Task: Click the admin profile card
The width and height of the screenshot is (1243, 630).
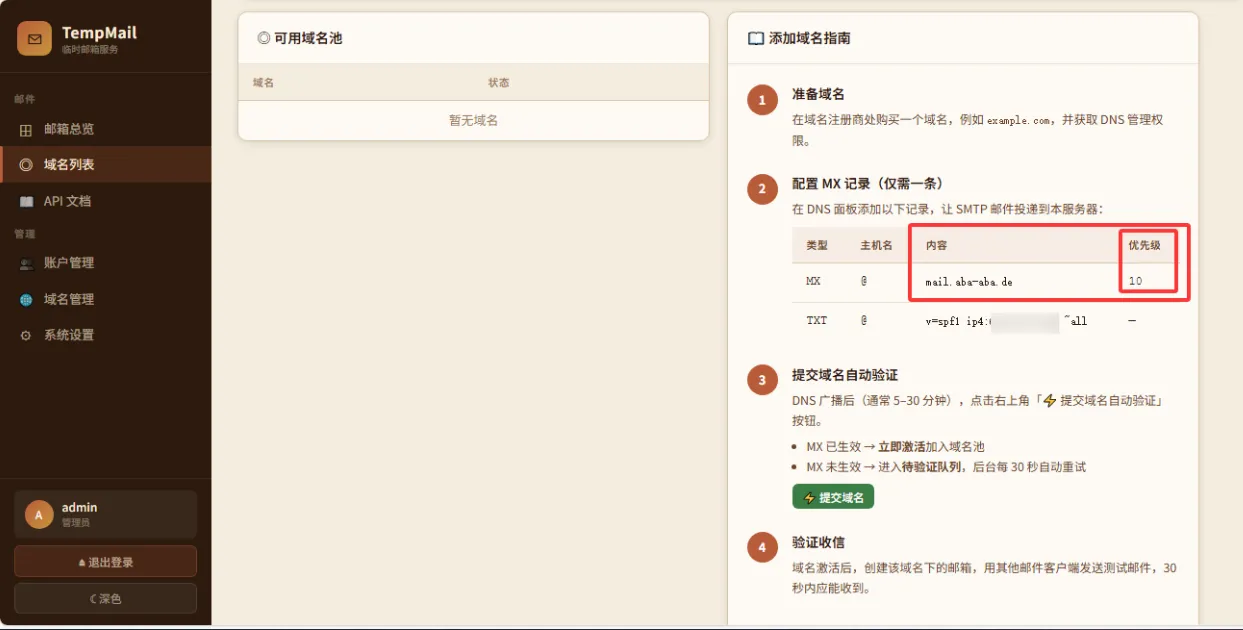Action: click(x=104, y=514)
